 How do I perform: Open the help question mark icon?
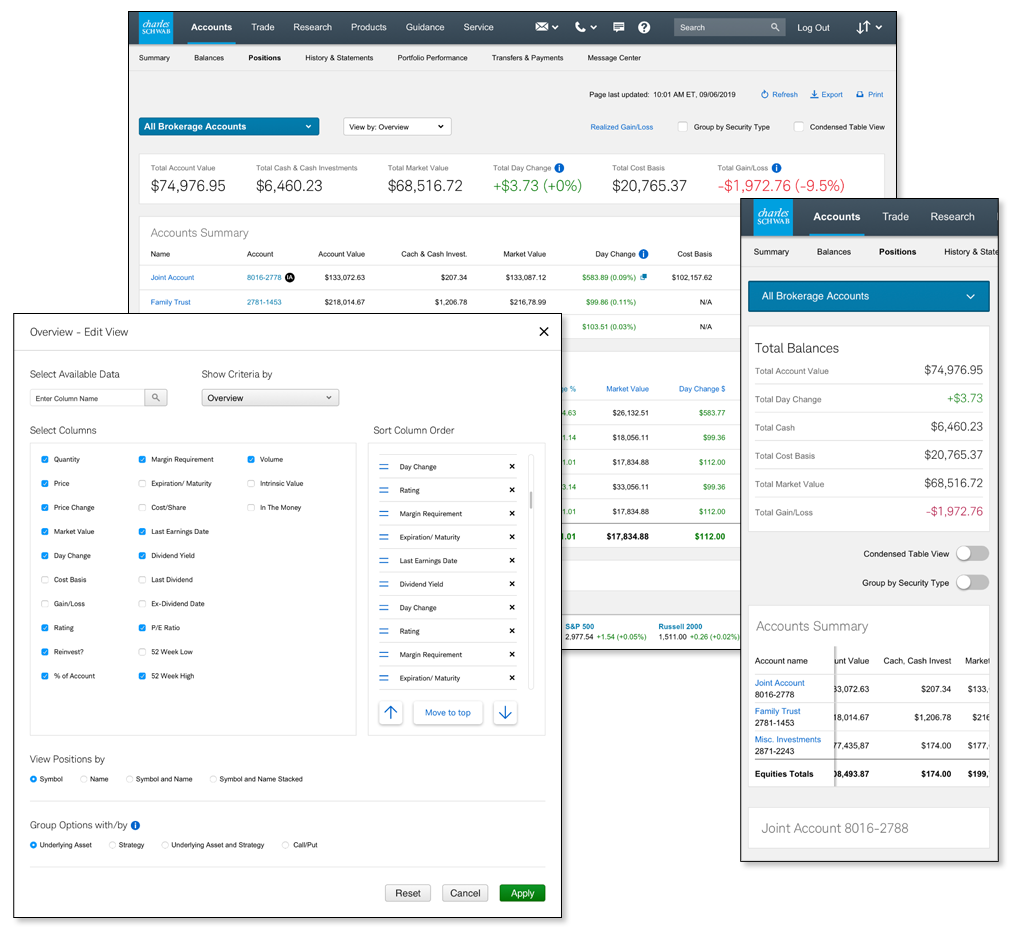[644, 28]
